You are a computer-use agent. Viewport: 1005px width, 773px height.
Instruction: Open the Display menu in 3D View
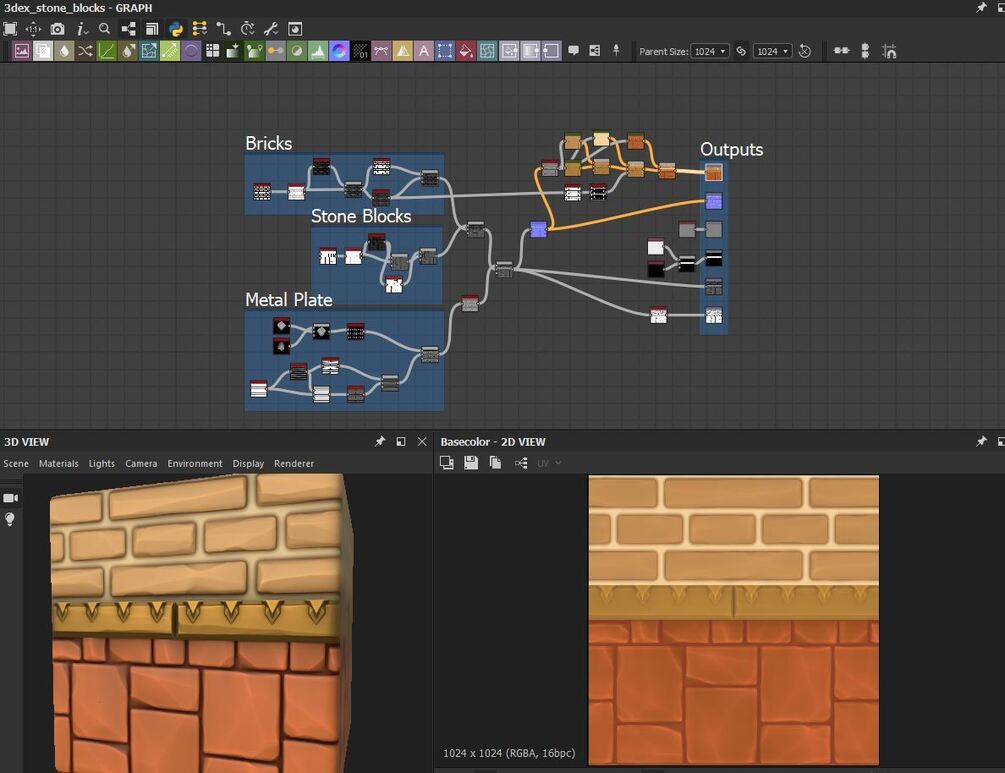[x=248, y=463]
